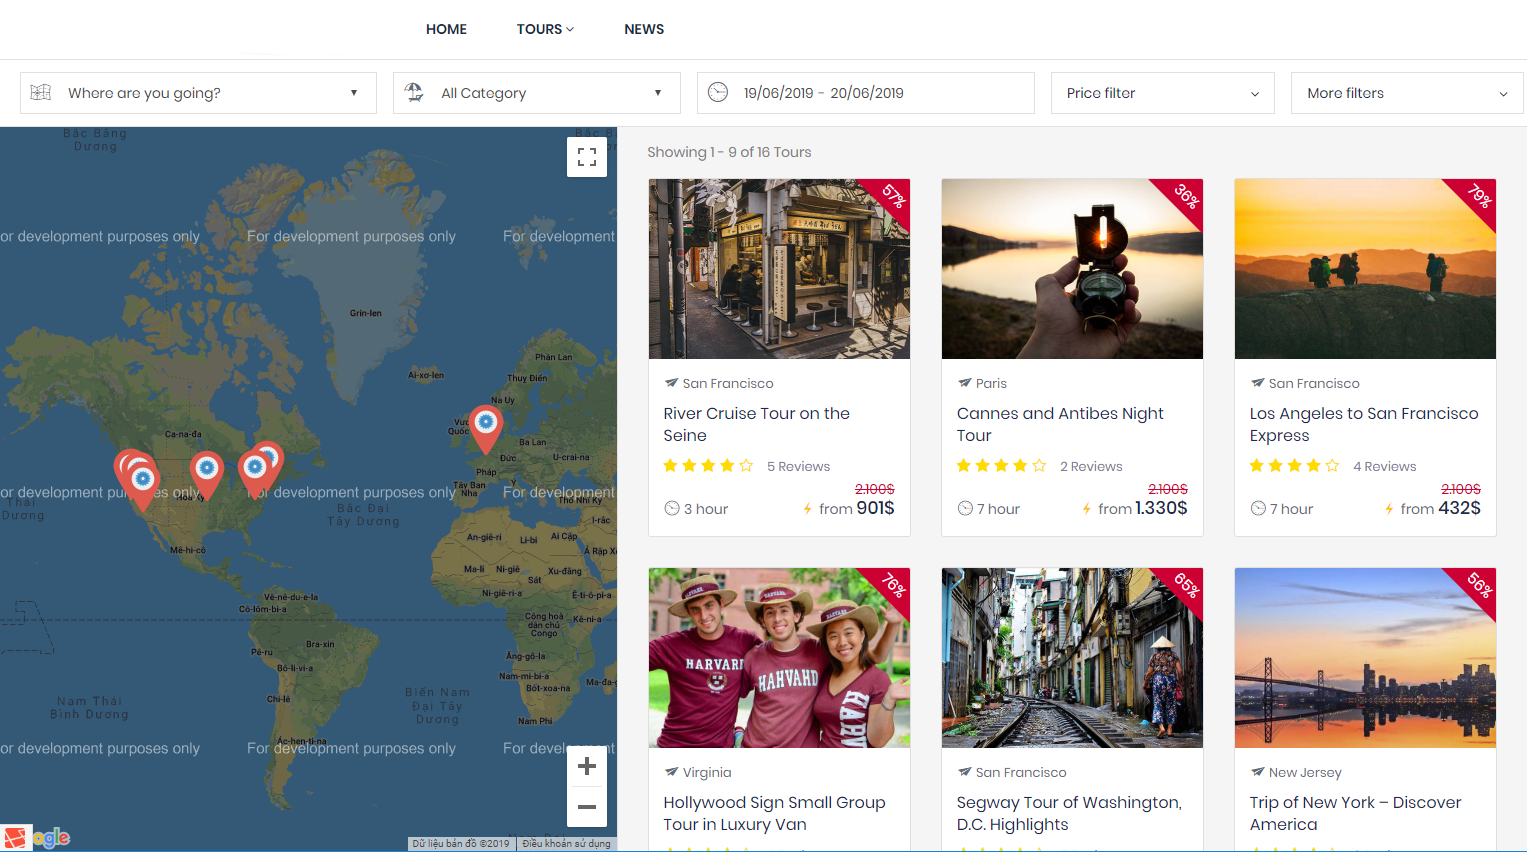Click the '5 Reviews' text
The image size is (1527, 852).
[798, 466]
